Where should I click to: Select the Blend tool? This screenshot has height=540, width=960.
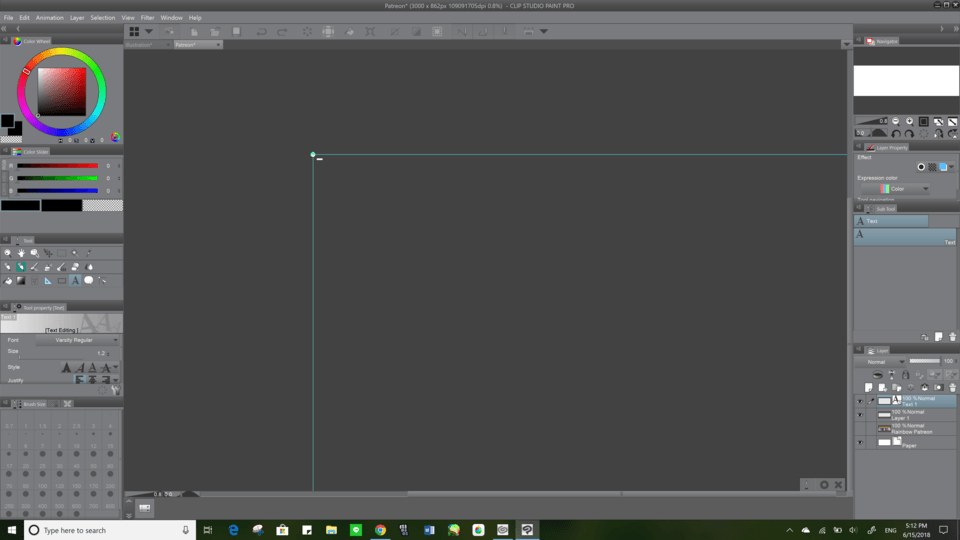[89, 267]
